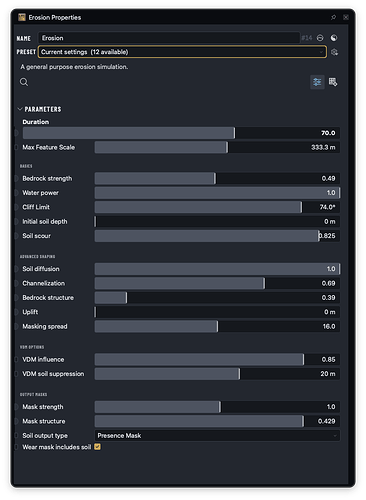
Task: Click the #14 node number
Action: [307, 38]
